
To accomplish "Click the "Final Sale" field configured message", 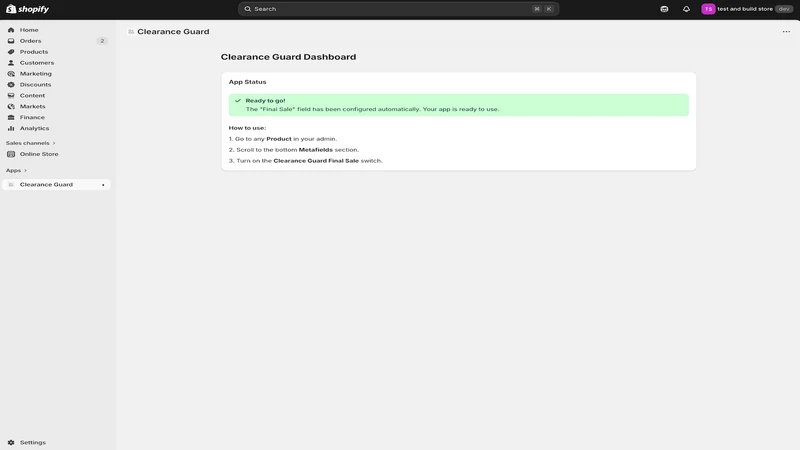I will coord(372,109).
